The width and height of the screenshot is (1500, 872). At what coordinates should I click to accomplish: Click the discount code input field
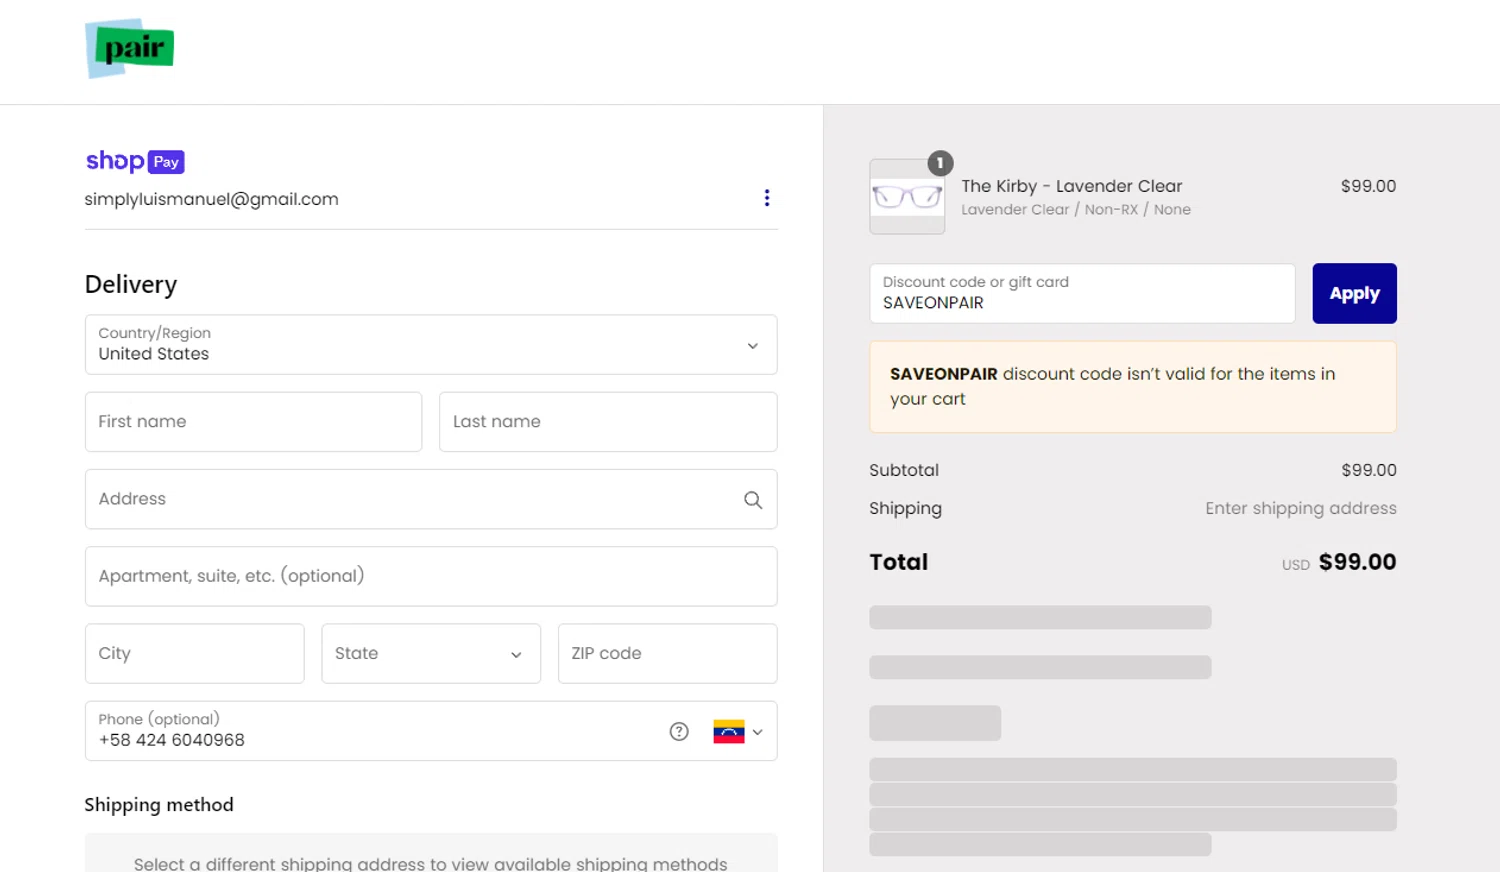tap(1082, 294)
